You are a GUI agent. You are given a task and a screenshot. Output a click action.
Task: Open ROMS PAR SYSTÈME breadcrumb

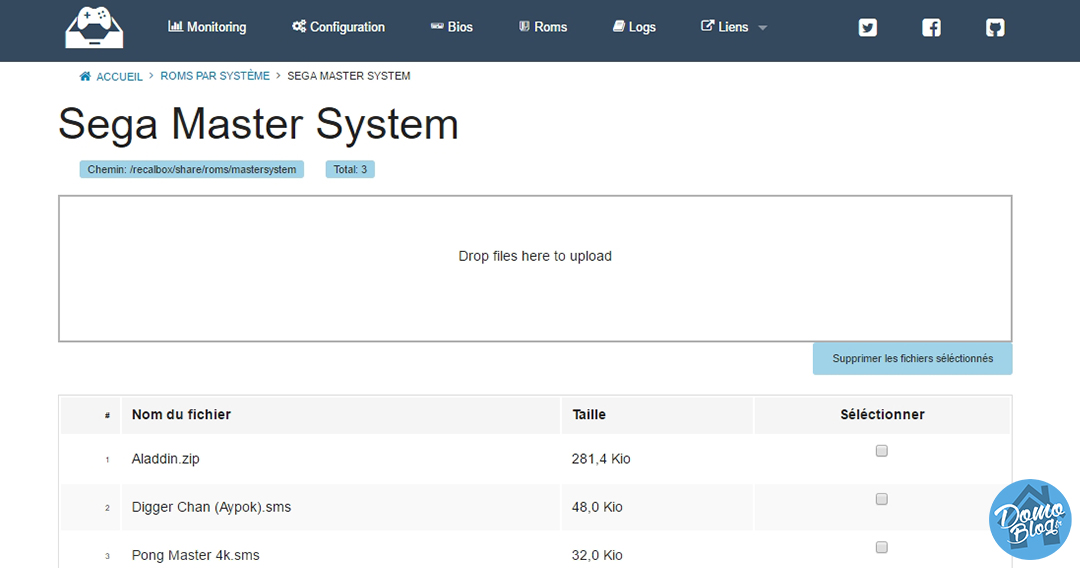click(x=215, y=76)
